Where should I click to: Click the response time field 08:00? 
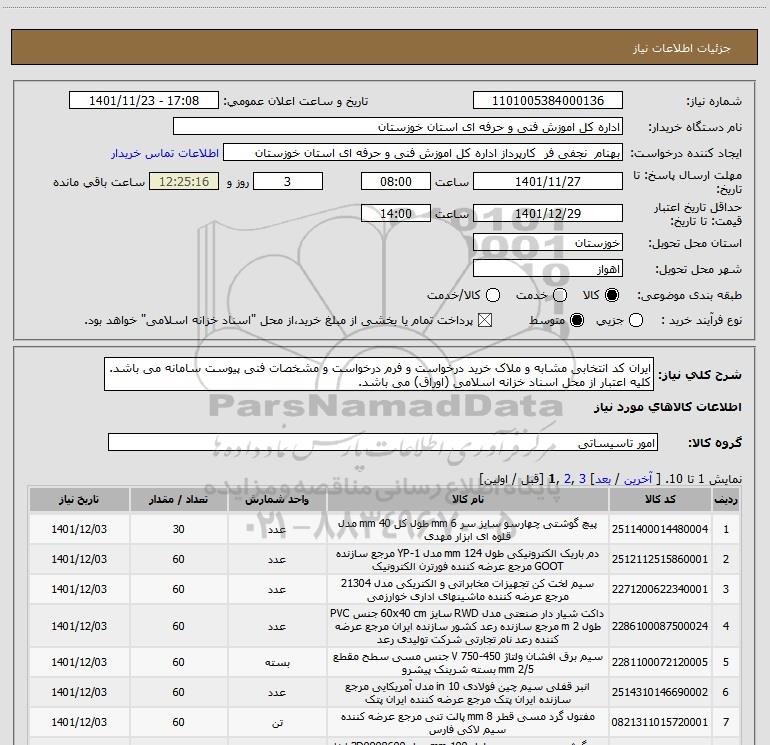coord(396,181)
